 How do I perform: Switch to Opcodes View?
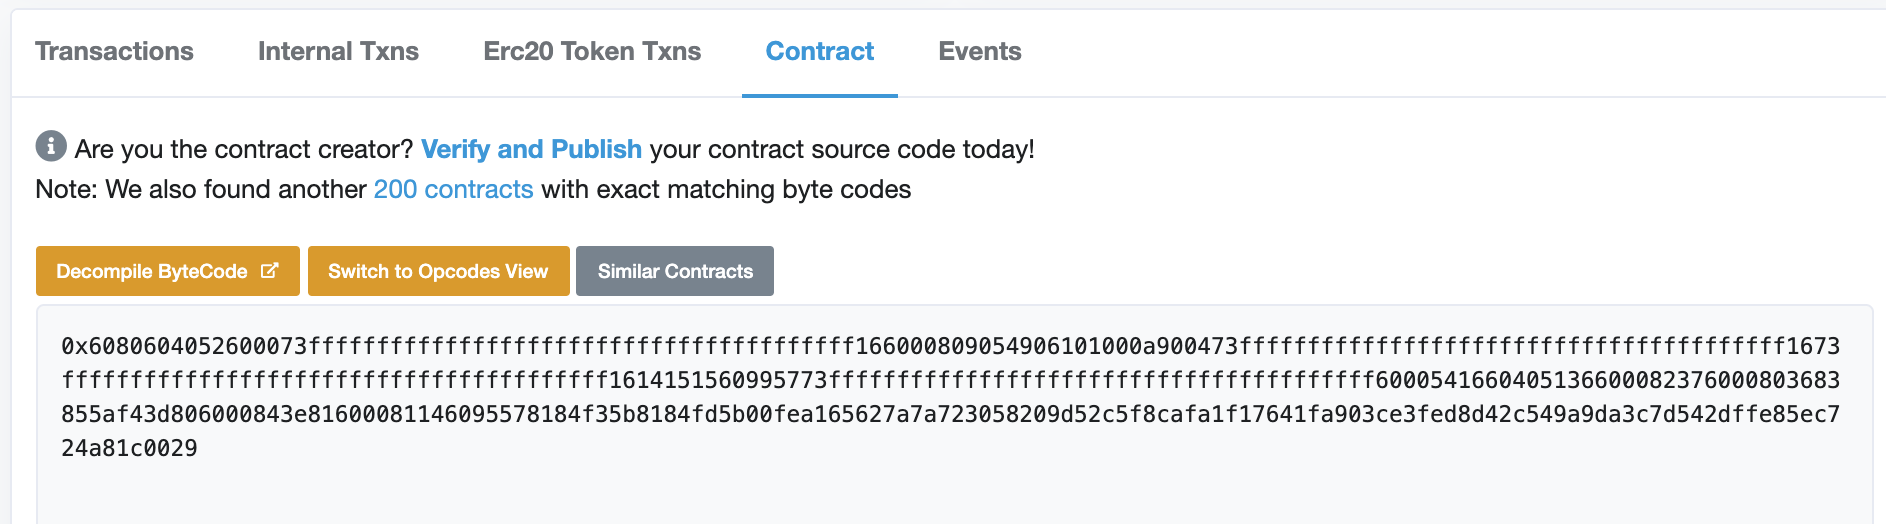(x=439, y=271)
